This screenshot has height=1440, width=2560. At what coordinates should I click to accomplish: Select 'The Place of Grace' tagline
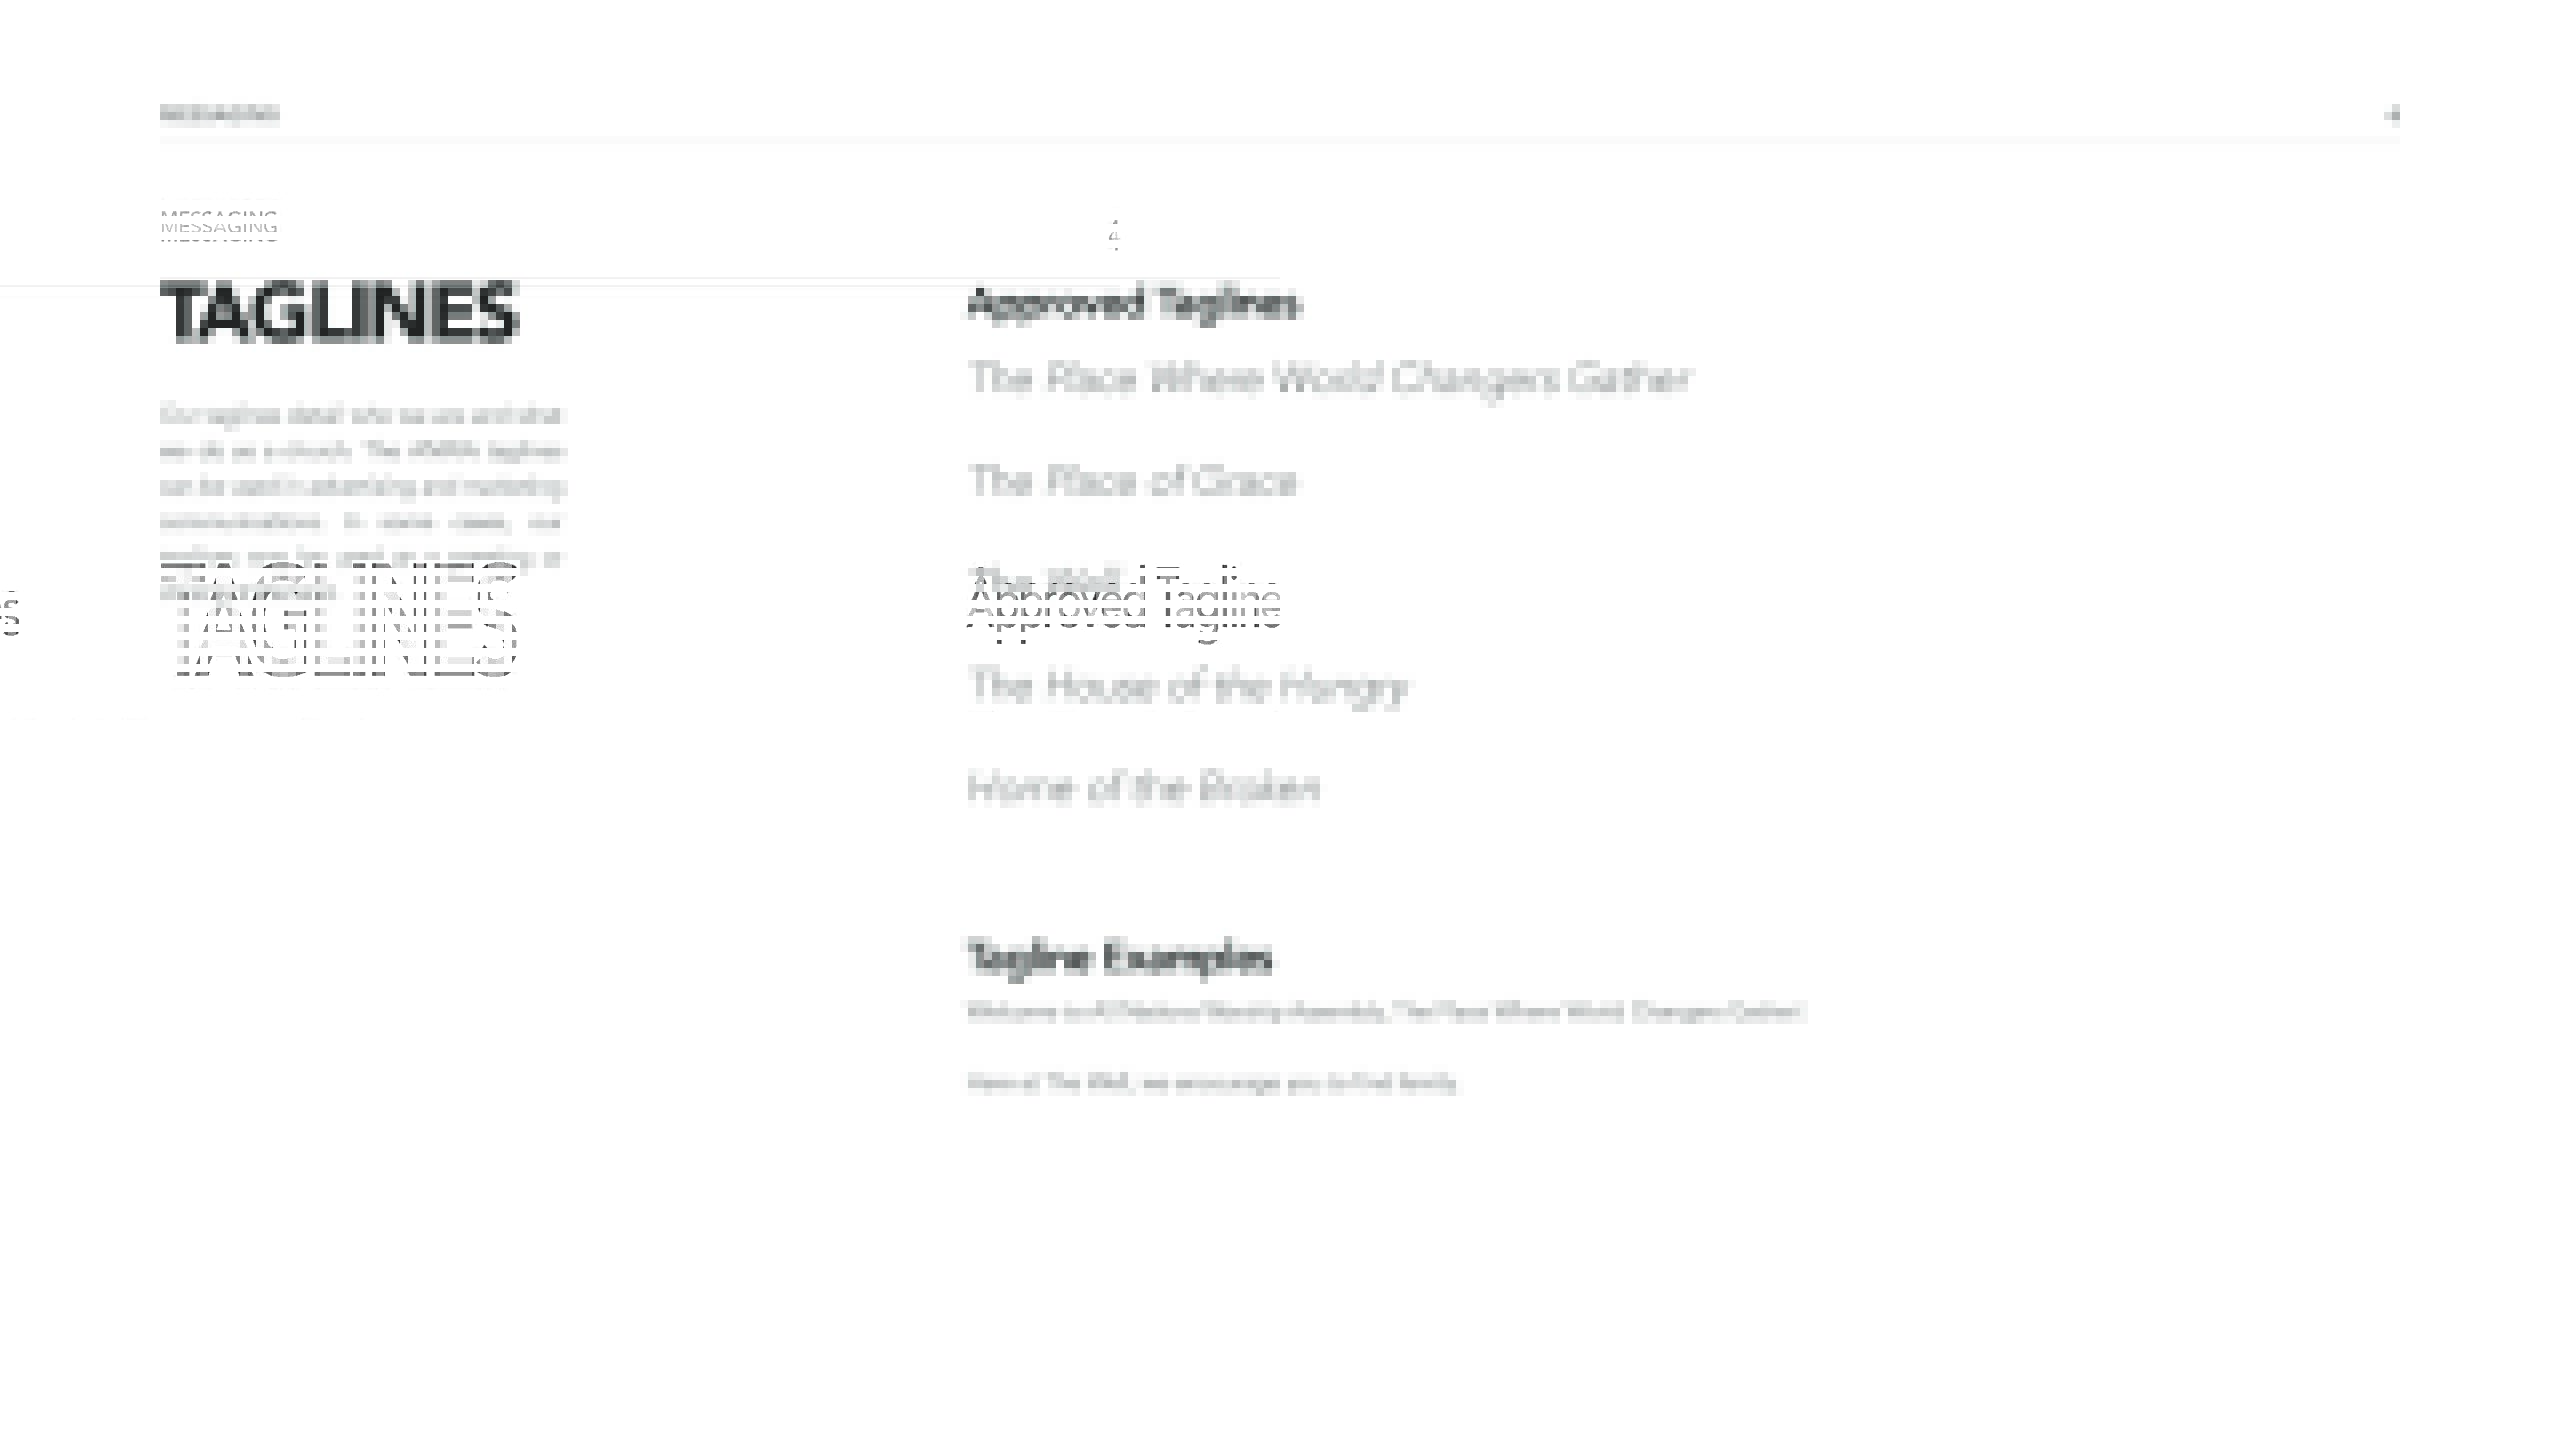(x=1132, y=480)
